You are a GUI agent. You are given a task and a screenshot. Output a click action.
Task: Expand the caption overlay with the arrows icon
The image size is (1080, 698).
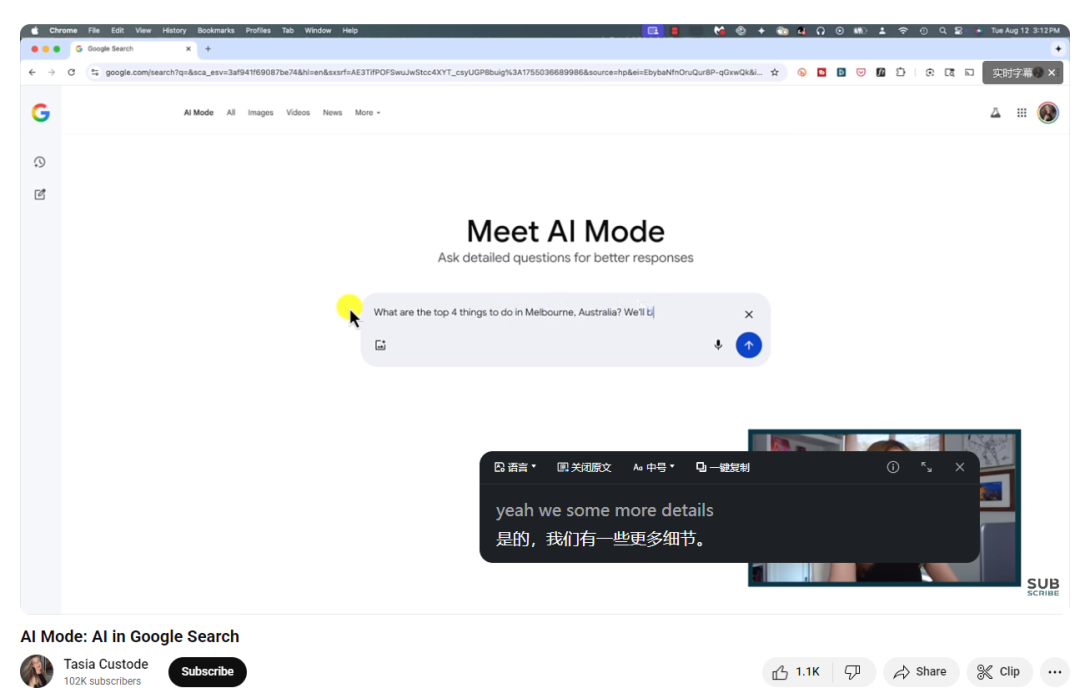click(926, 467)
